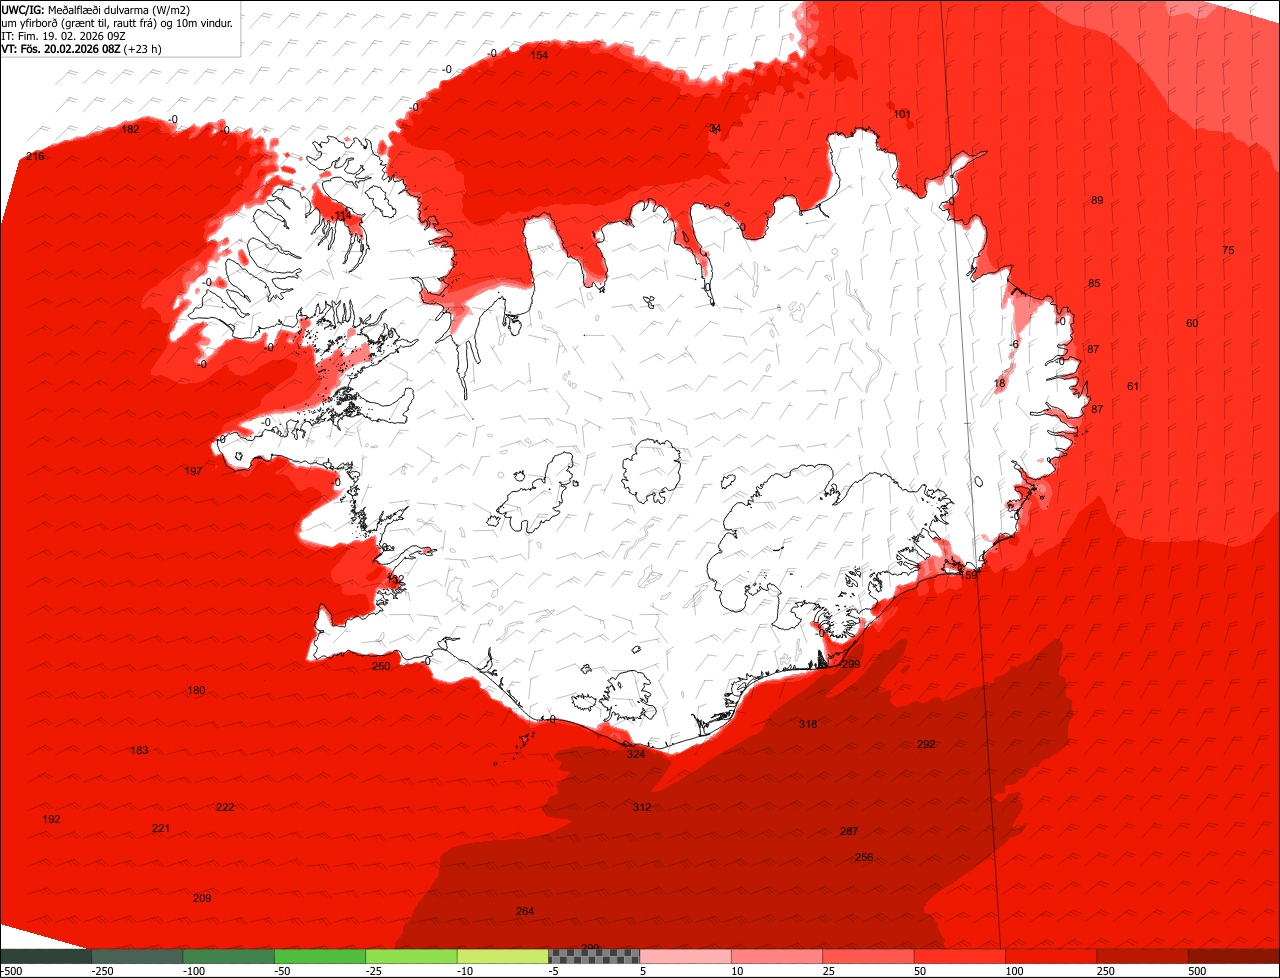This screenshot has height=978, width=1280.
Task: Click legend swatch between -500 and -250
Action: (x=46, y=956)
